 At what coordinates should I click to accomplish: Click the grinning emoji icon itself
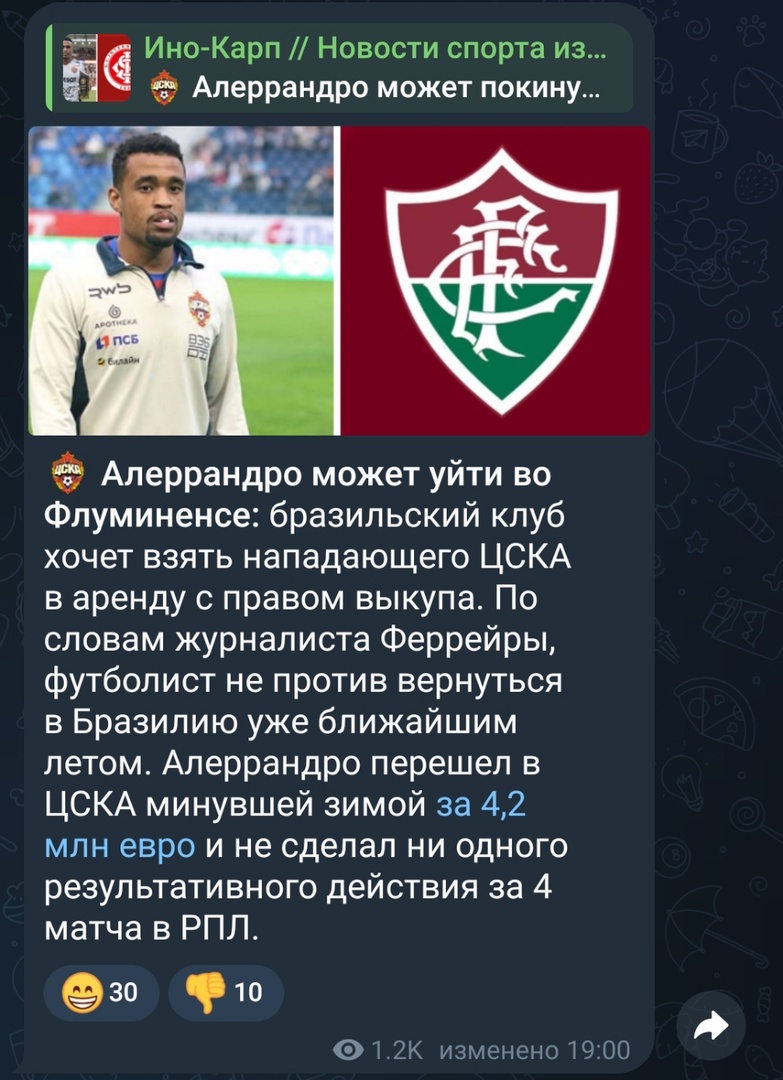pos(80,993)
